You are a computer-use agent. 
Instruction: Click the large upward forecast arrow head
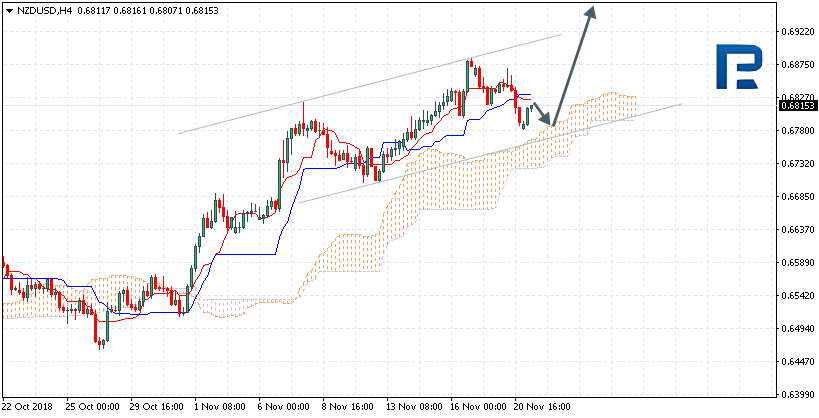point(592,12)
